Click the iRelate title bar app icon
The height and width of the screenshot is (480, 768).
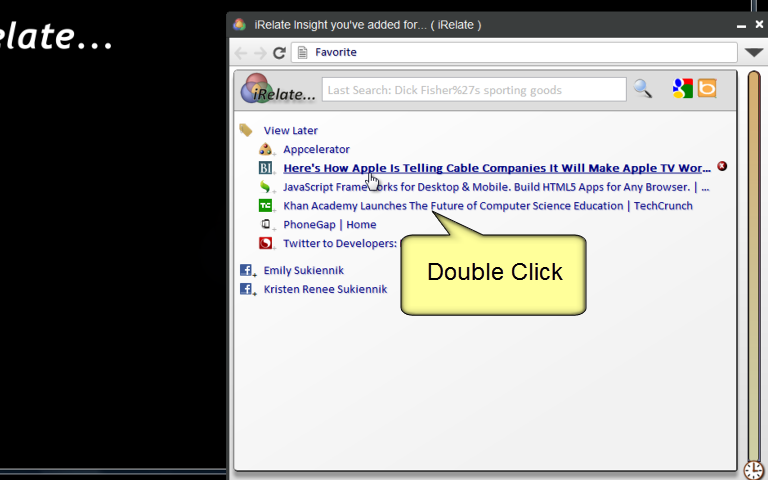[240, 24]
